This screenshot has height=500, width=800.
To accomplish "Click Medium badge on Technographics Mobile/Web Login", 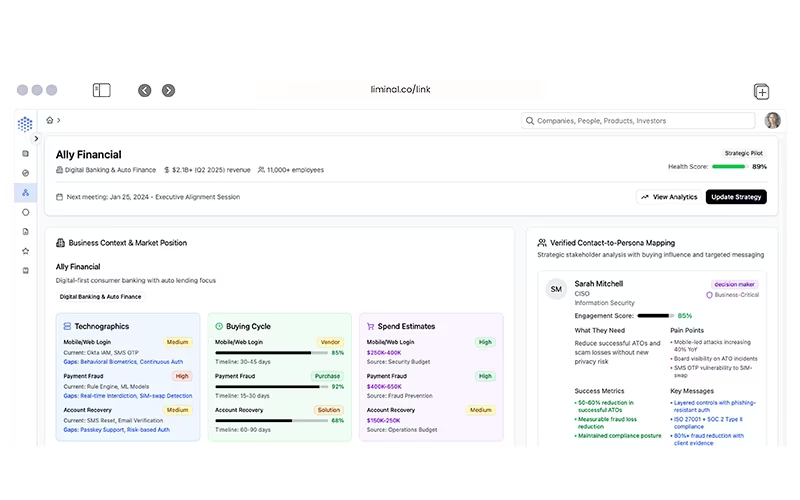I will click(x=178, y=342).
